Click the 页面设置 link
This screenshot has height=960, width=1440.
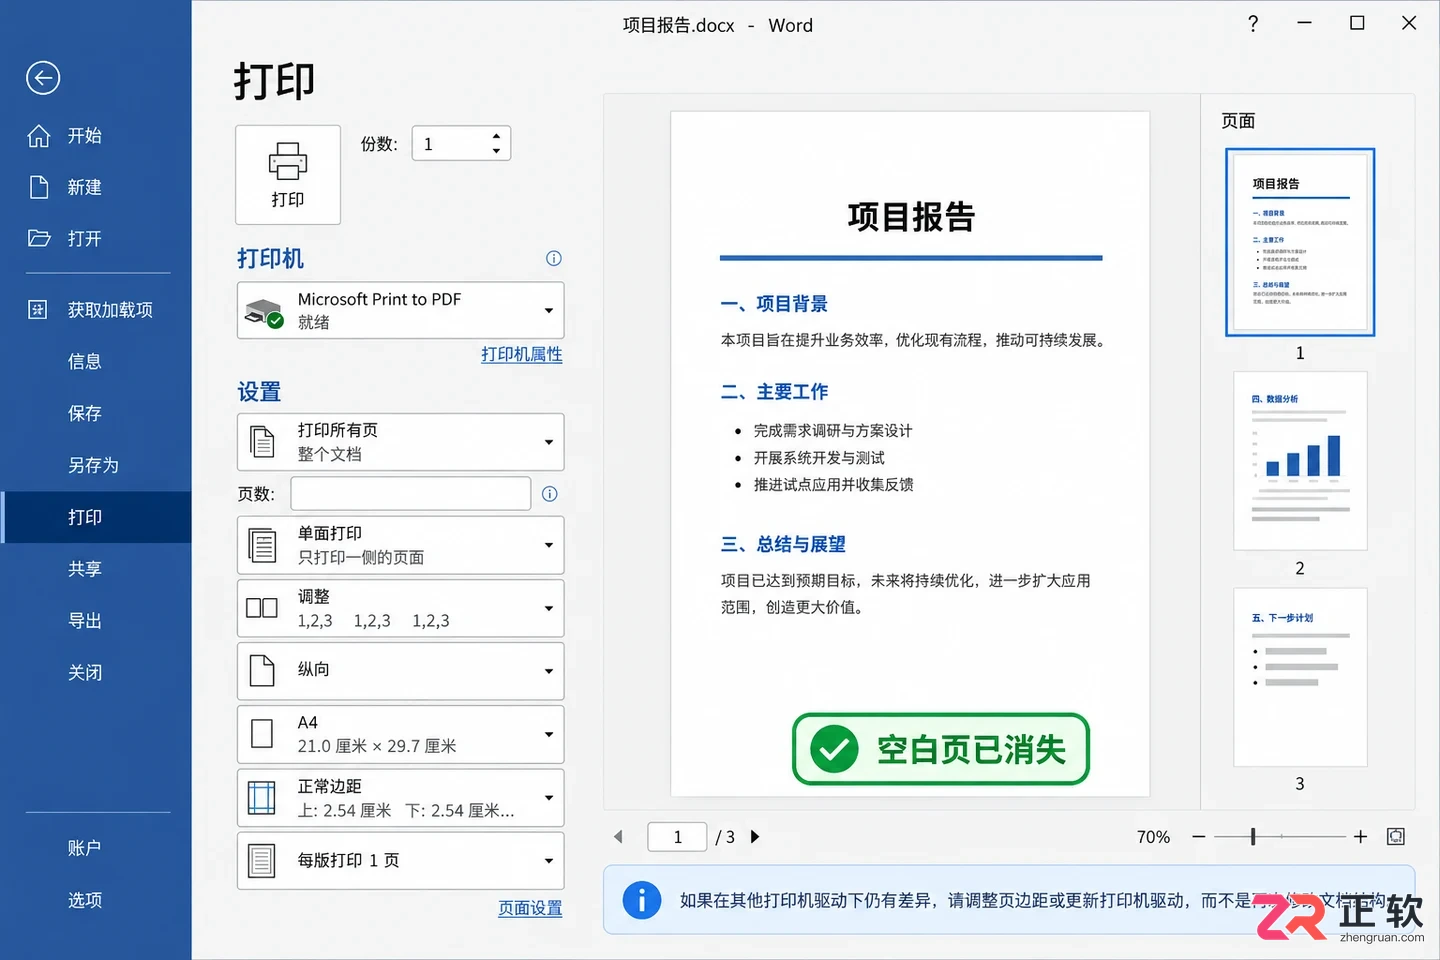click(530, 909)
